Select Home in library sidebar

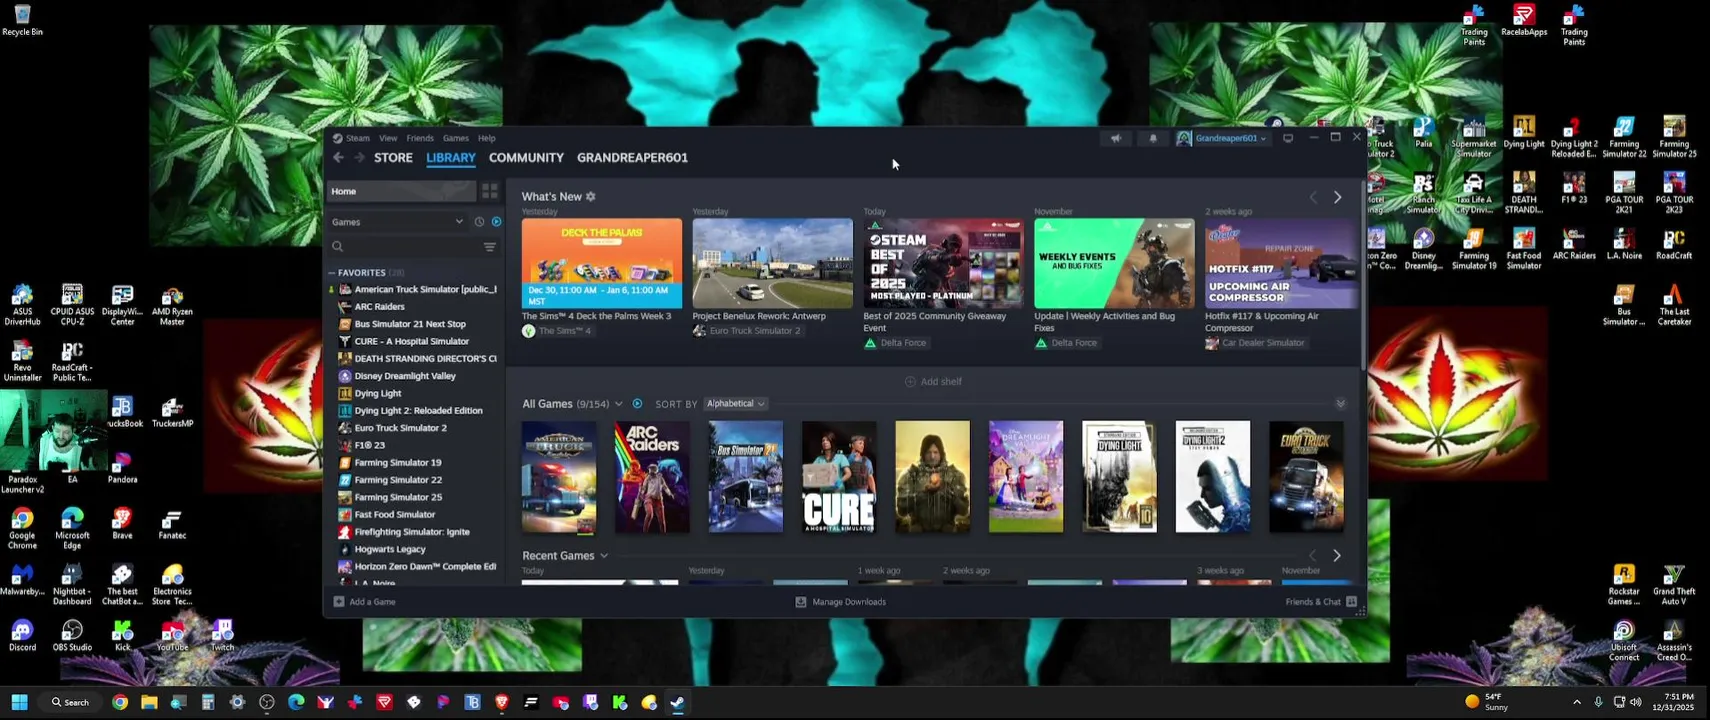click(x=401, y=192)
